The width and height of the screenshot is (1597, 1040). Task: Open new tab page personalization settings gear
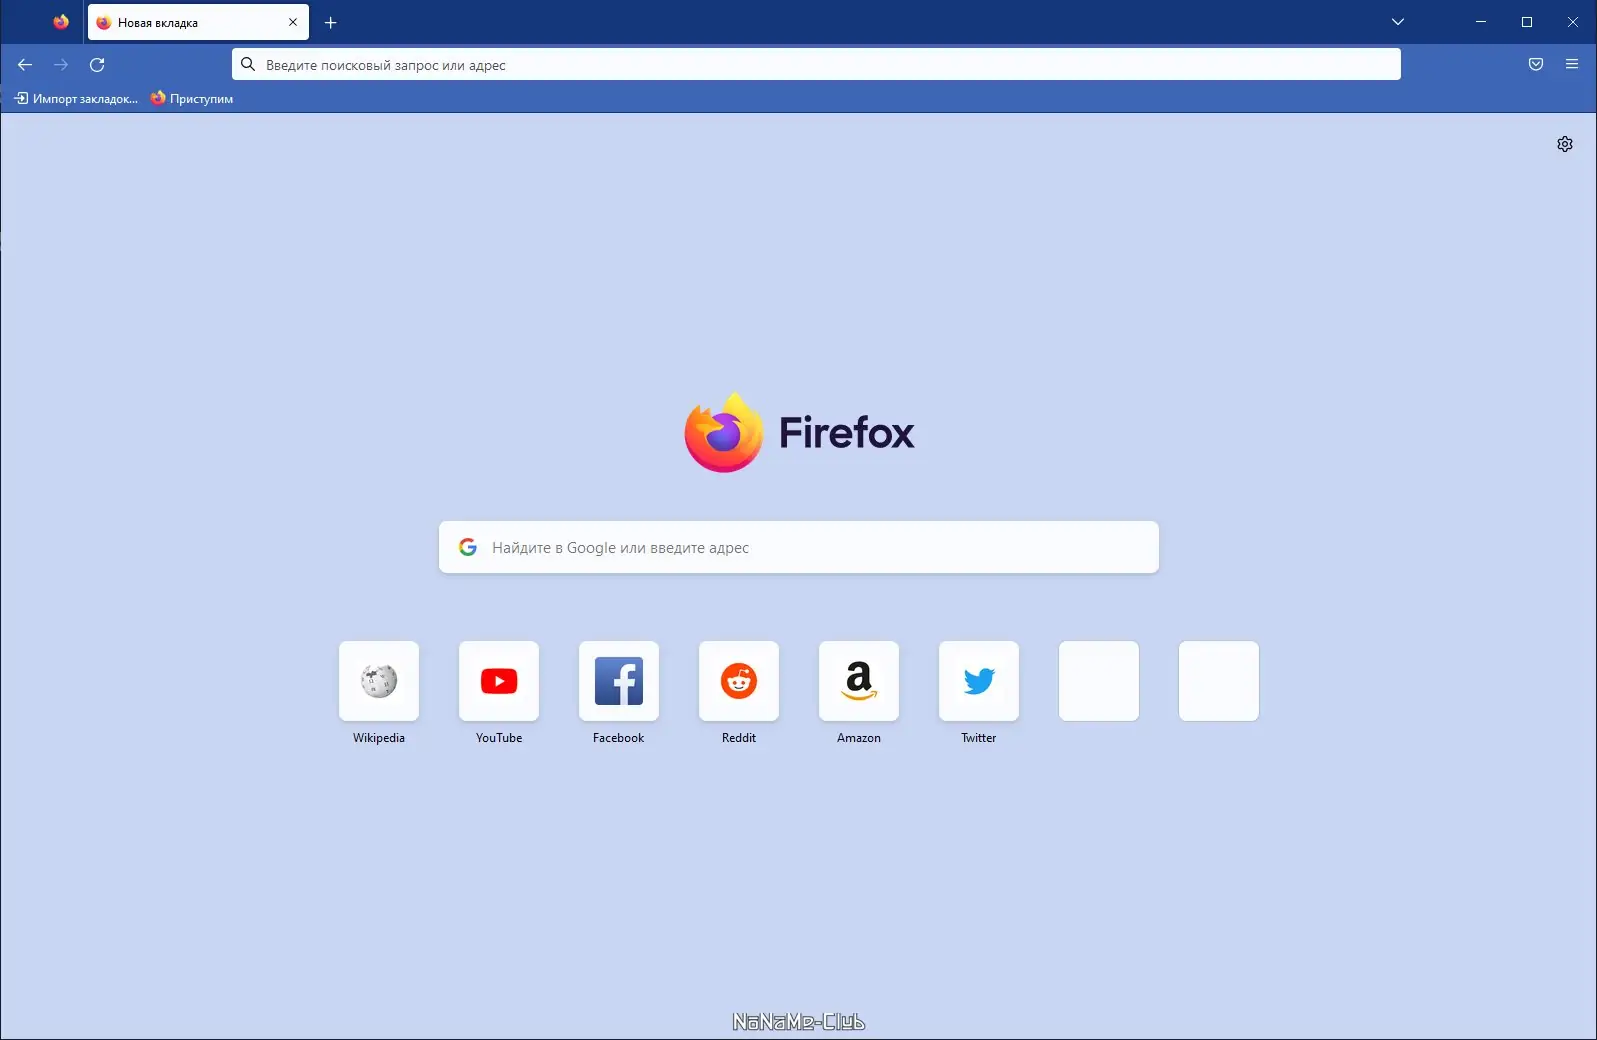pyautogui.click(x=1565, y=144)
